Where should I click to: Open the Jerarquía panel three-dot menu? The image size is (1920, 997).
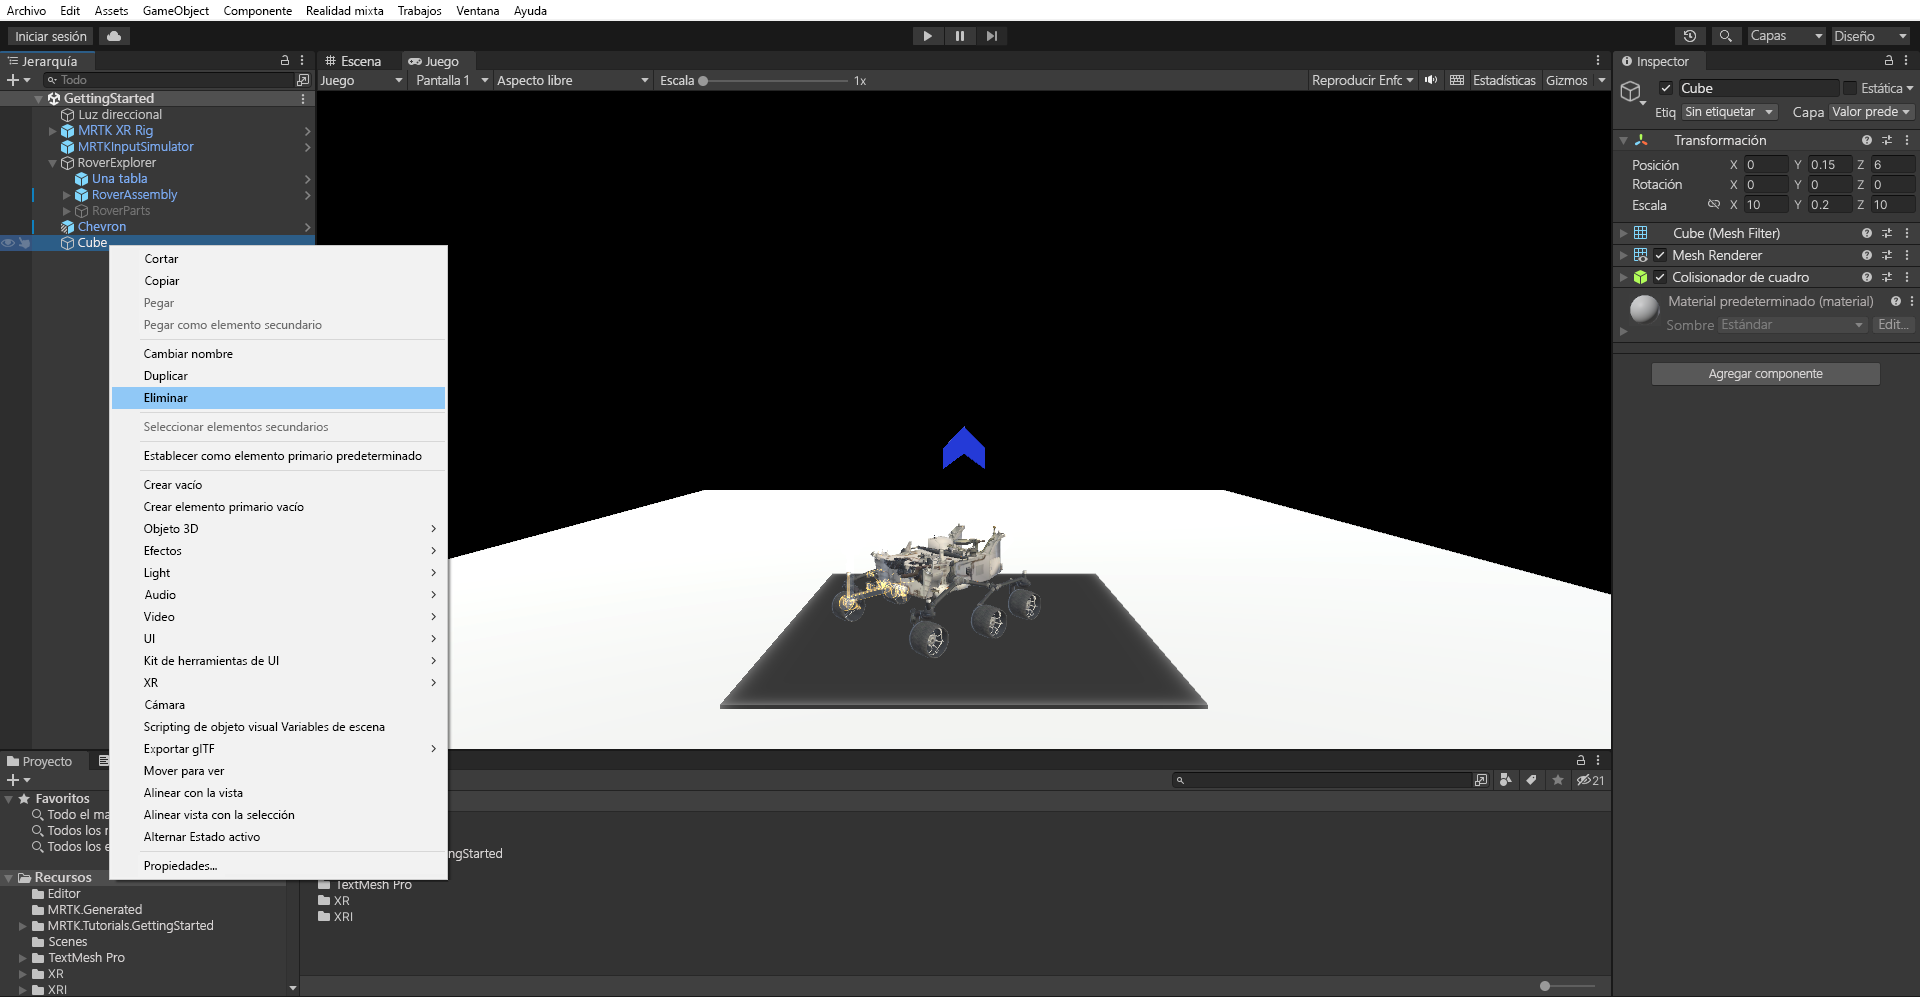(302, 61)
